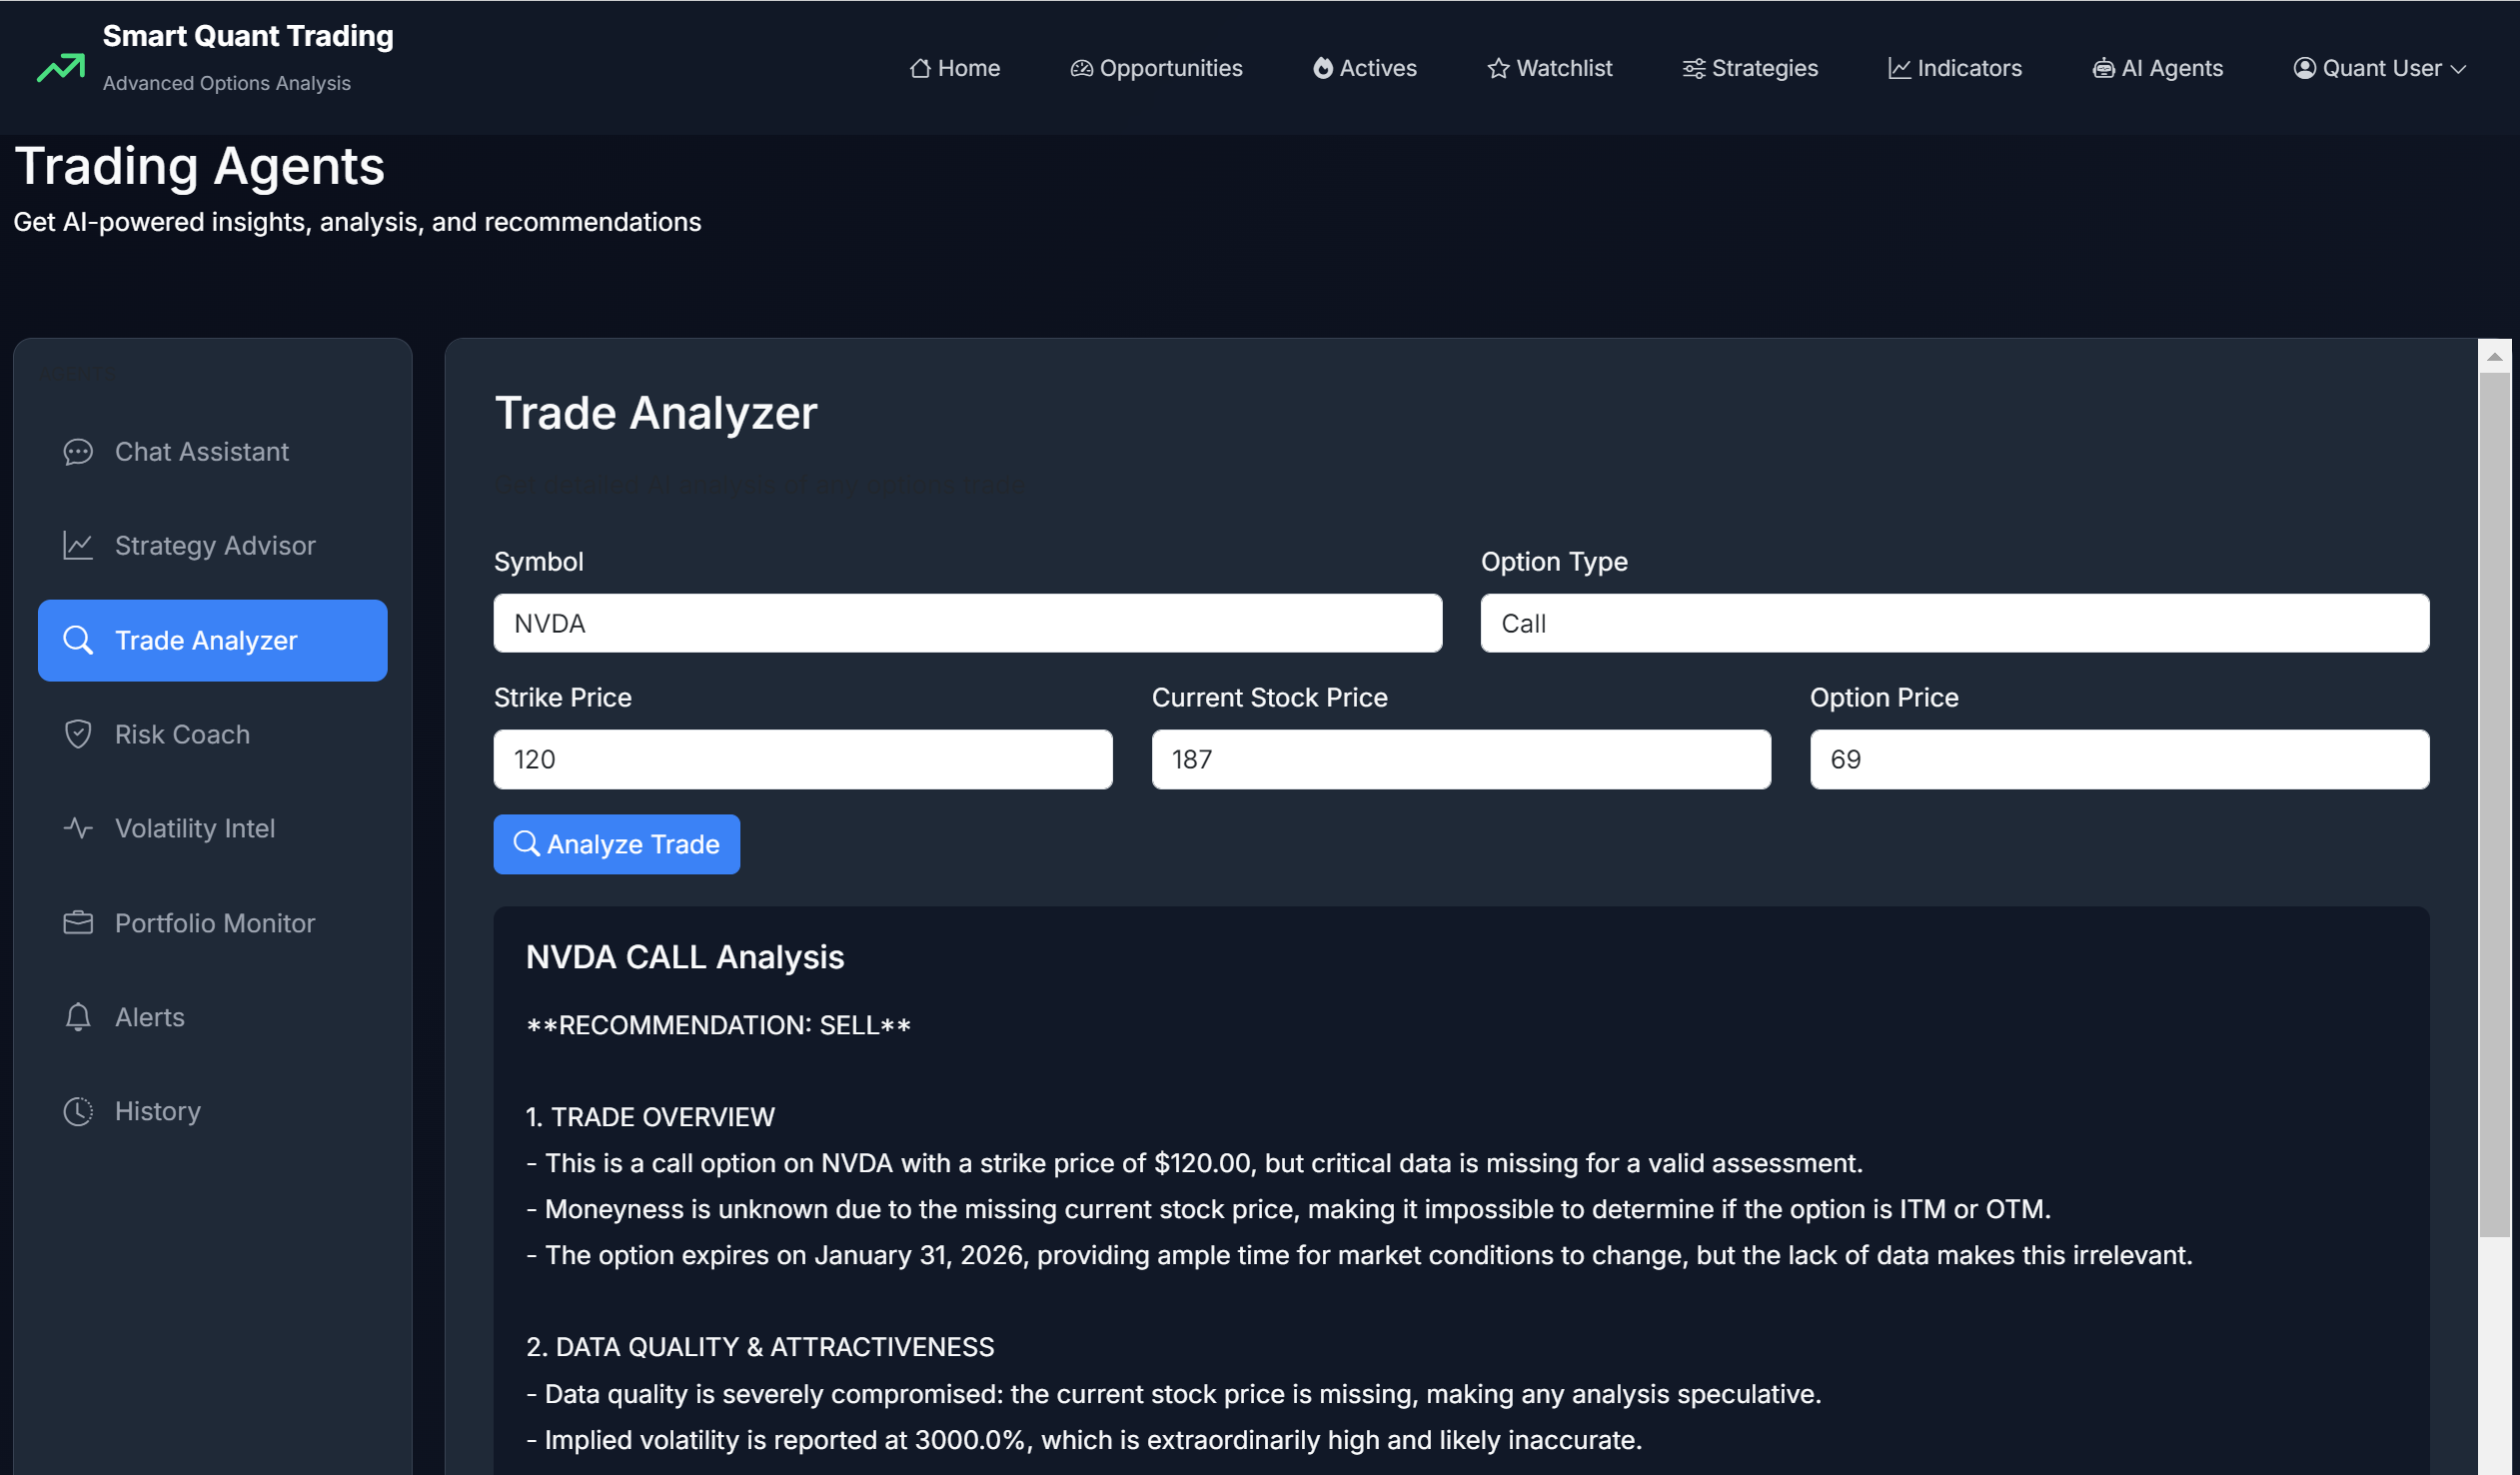Viewport: 2520px width, 1475px height.
Task: Expand the Quant User account menu
Action: (2380, 68)
